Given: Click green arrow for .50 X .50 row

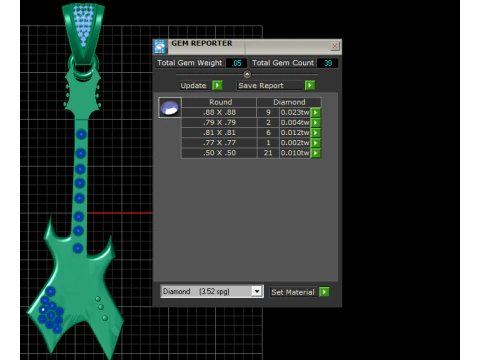Looking at the screenshot, I should point(315,153).
